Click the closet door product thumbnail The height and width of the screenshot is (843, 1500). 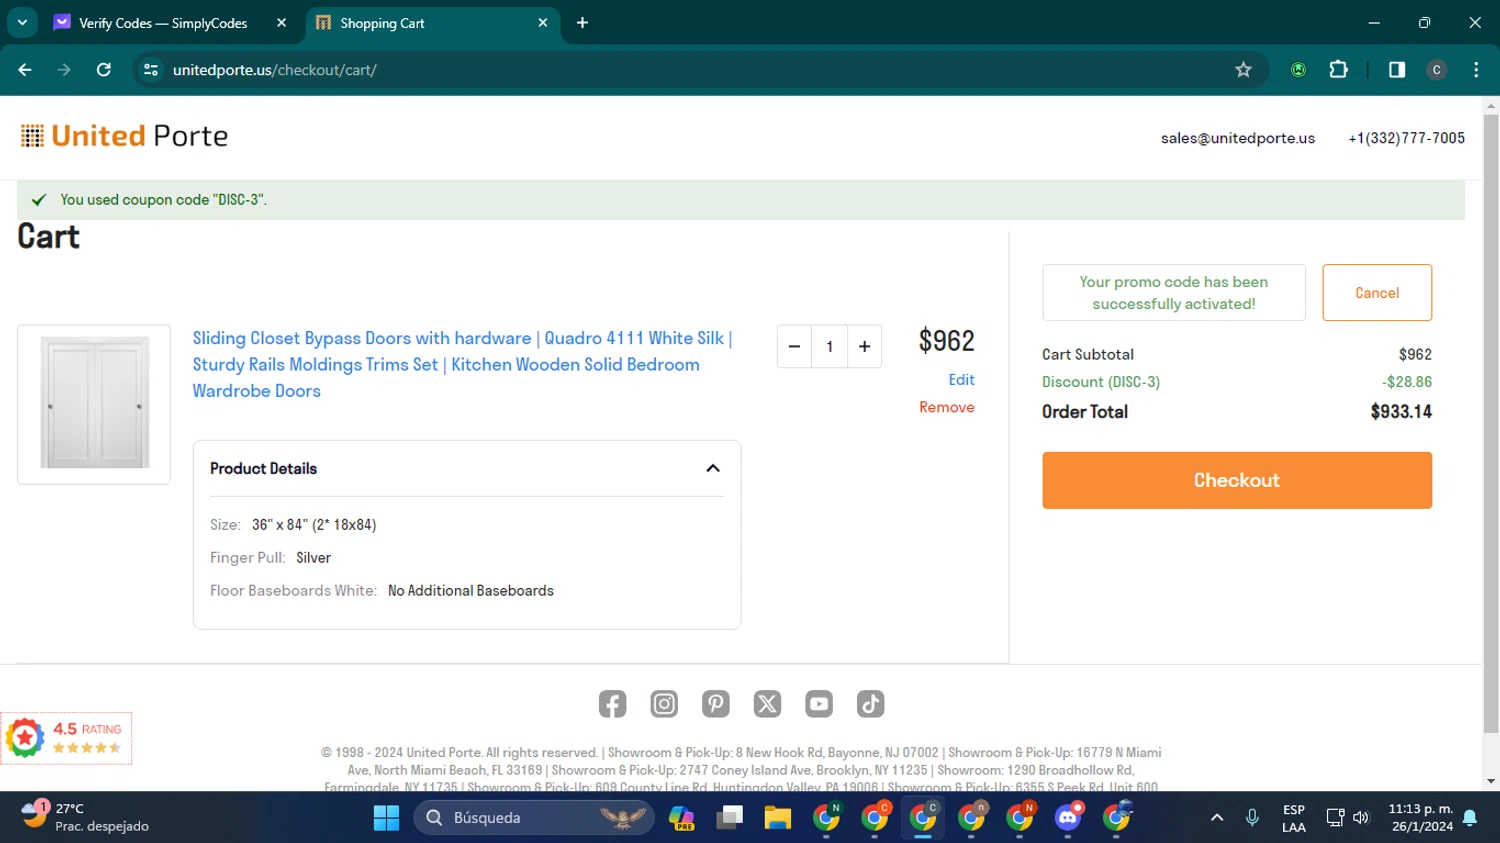pyautogui.click(x=94, y=404)
